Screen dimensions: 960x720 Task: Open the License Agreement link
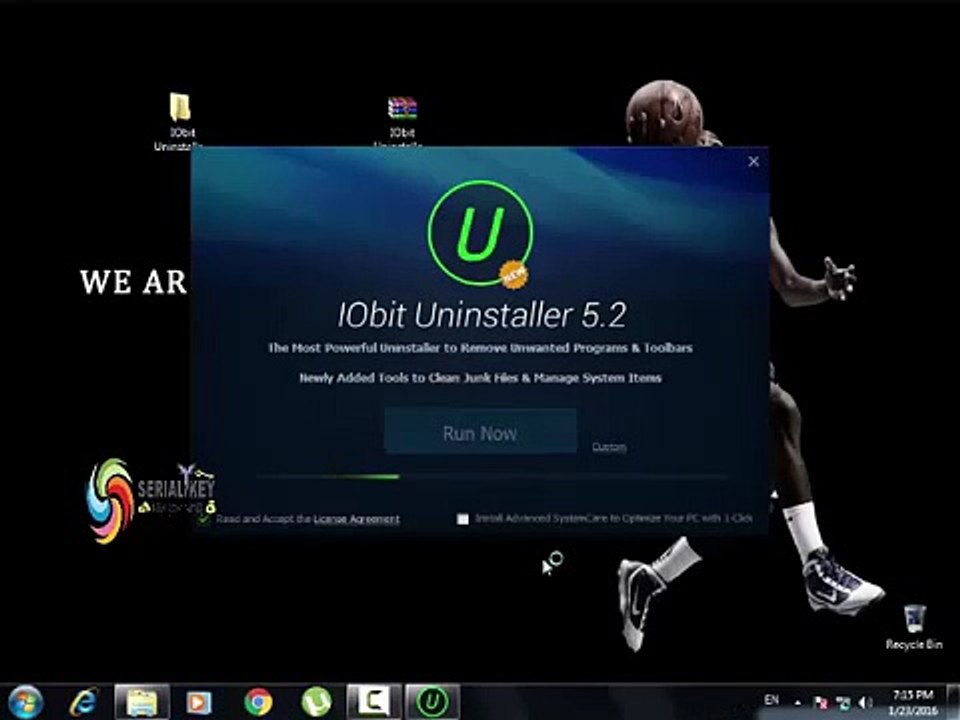356,519
